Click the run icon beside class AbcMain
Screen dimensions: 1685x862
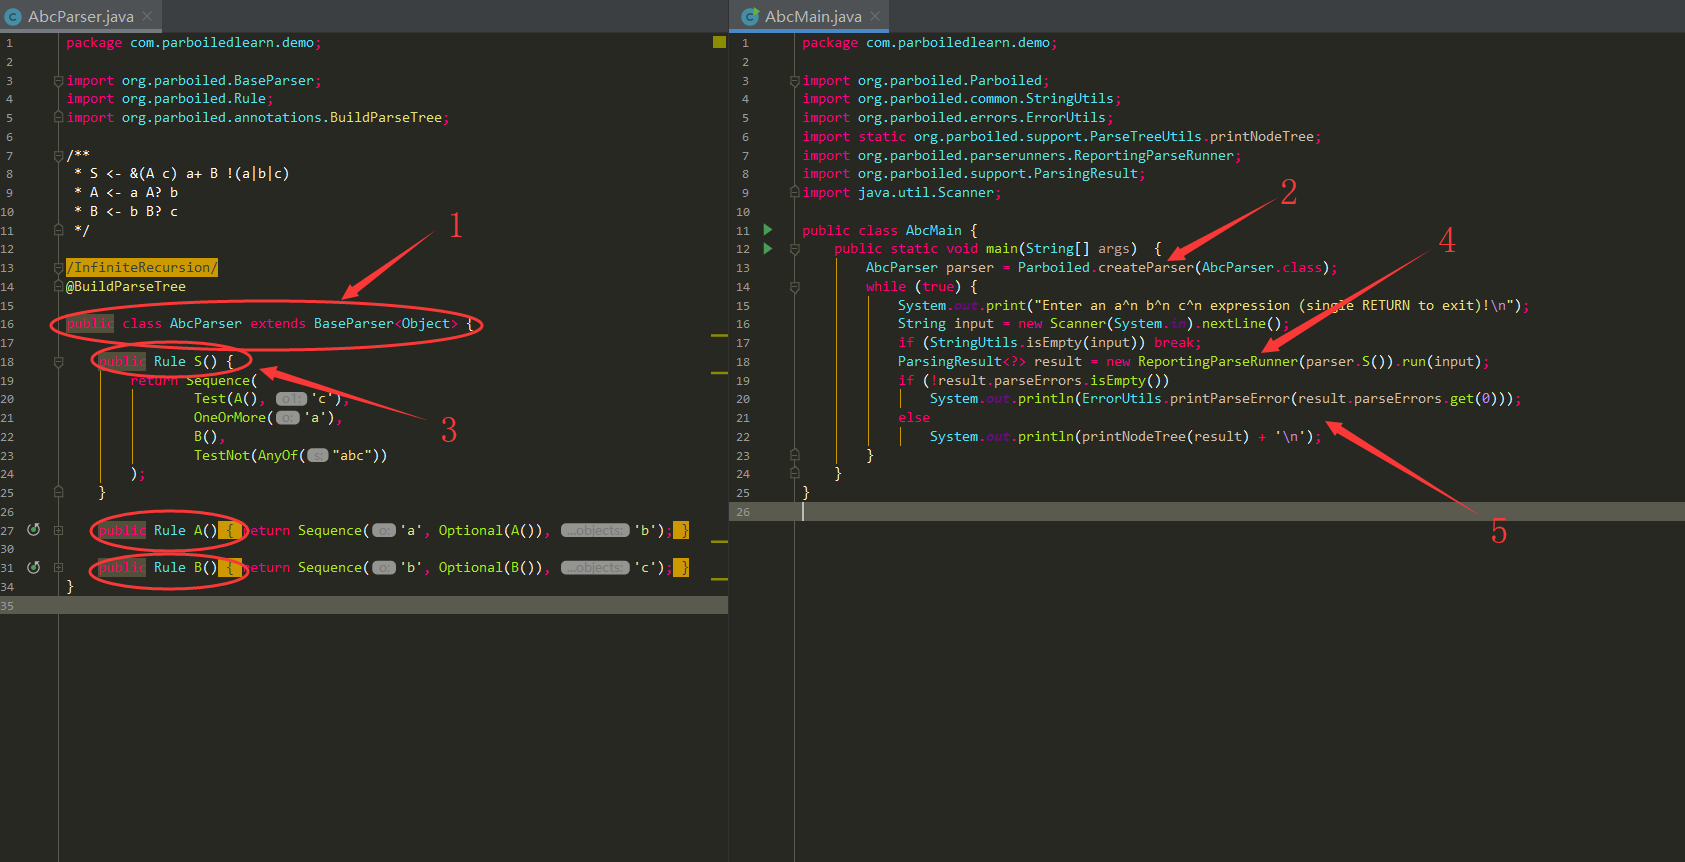[768, 230]
